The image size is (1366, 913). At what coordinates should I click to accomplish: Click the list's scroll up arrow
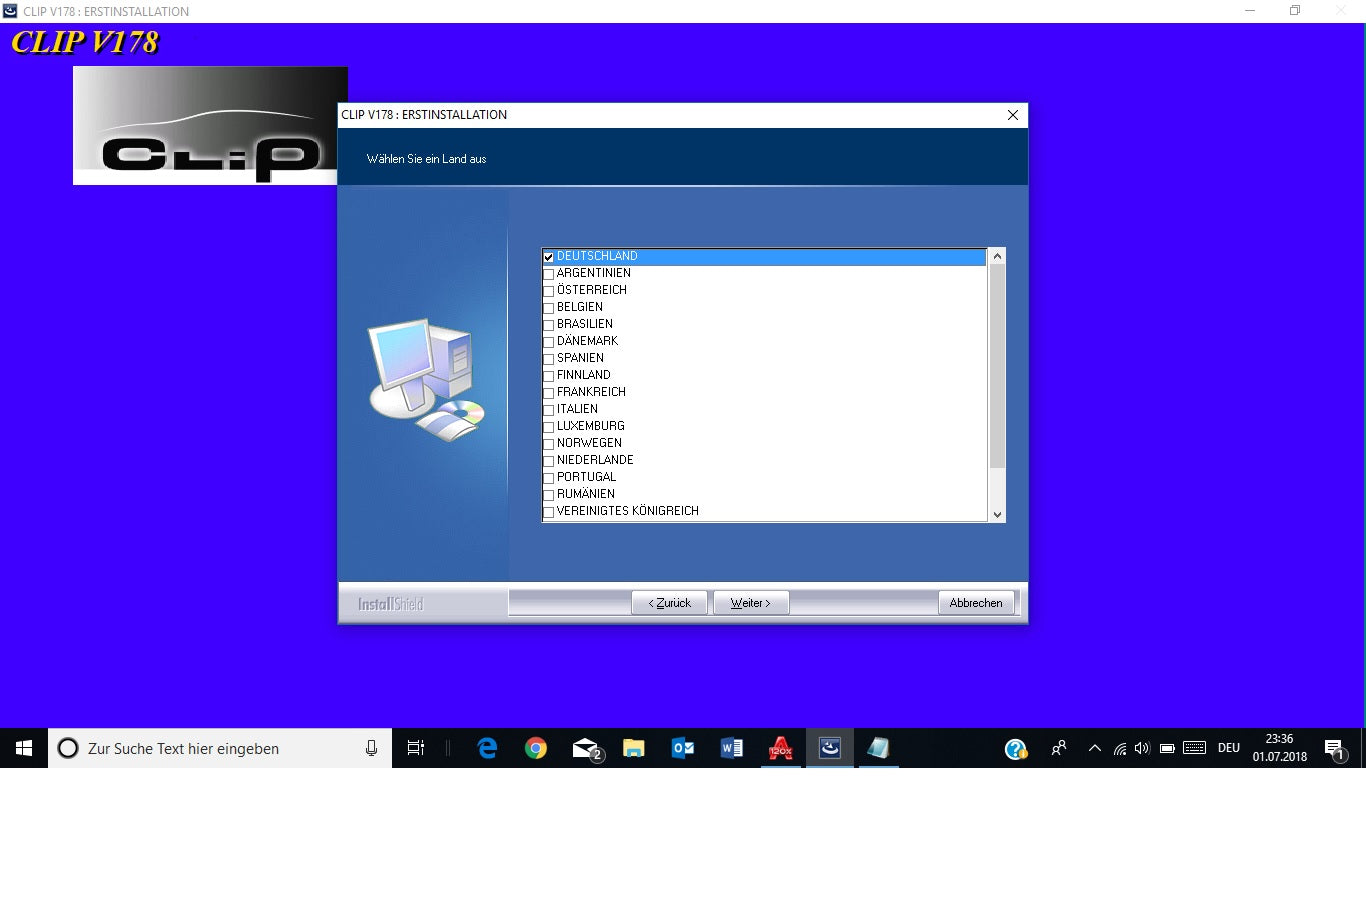point(996,257)
